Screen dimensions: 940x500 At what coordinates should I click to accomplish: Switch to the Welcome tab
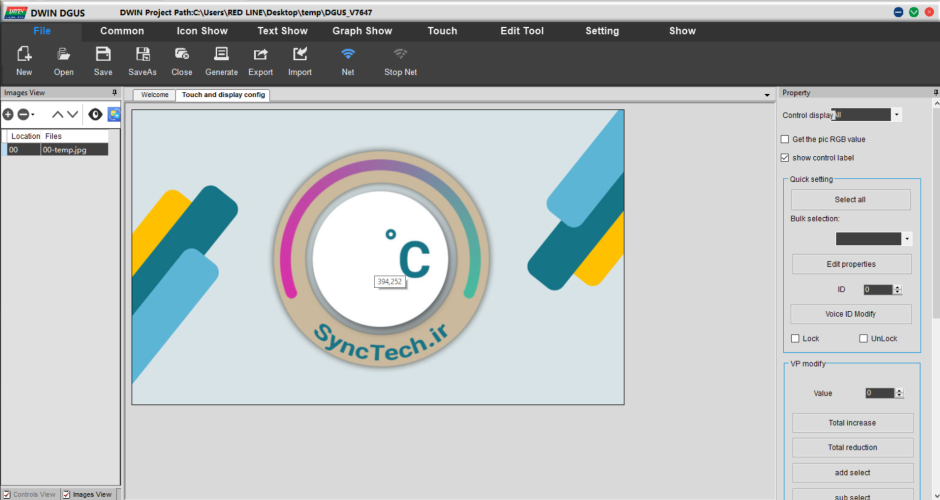[154, 95]
